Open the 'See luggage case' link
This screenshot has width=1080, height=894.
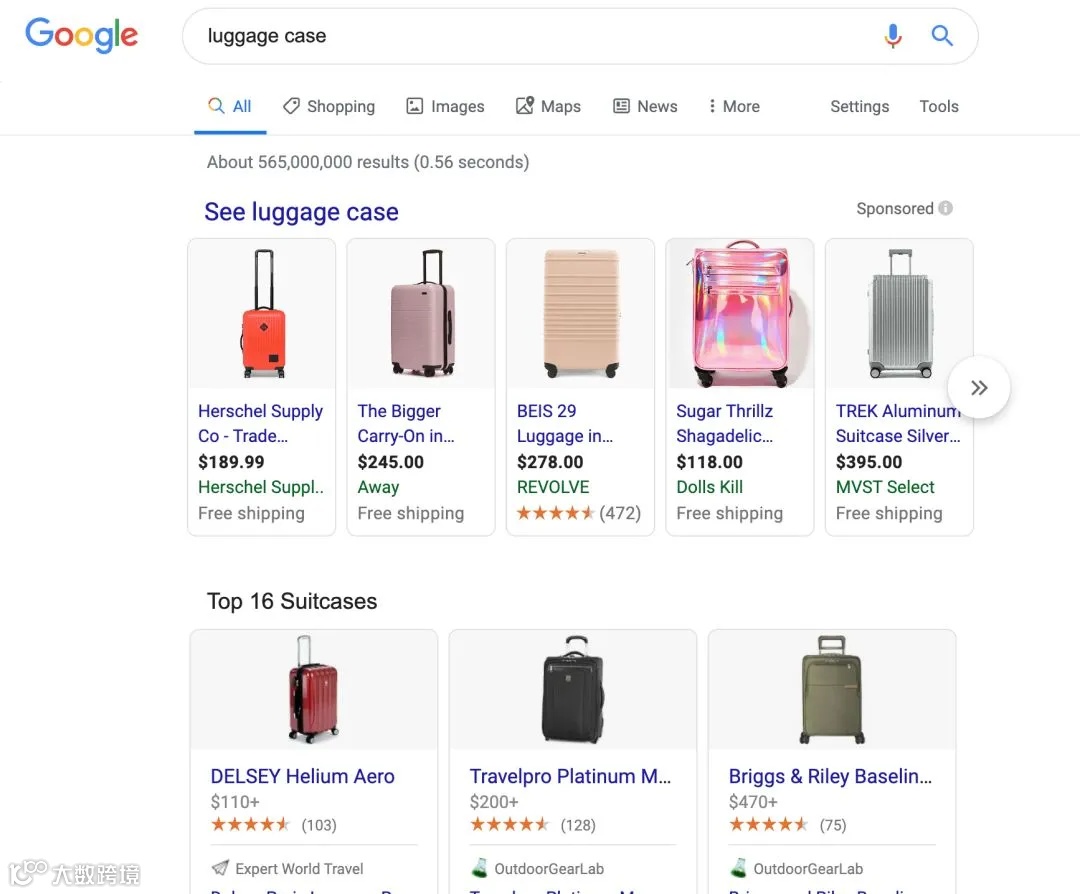pos(301,211)
